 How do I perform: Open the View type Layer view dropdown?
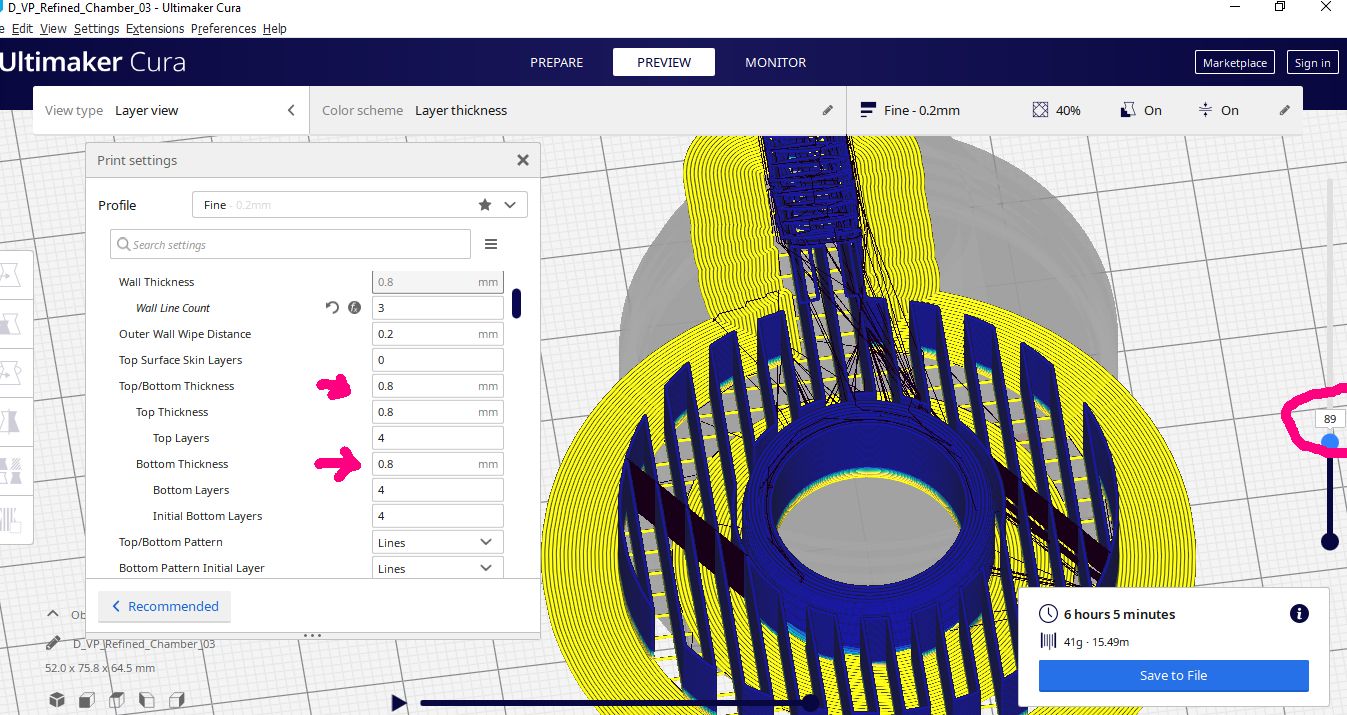170,110
